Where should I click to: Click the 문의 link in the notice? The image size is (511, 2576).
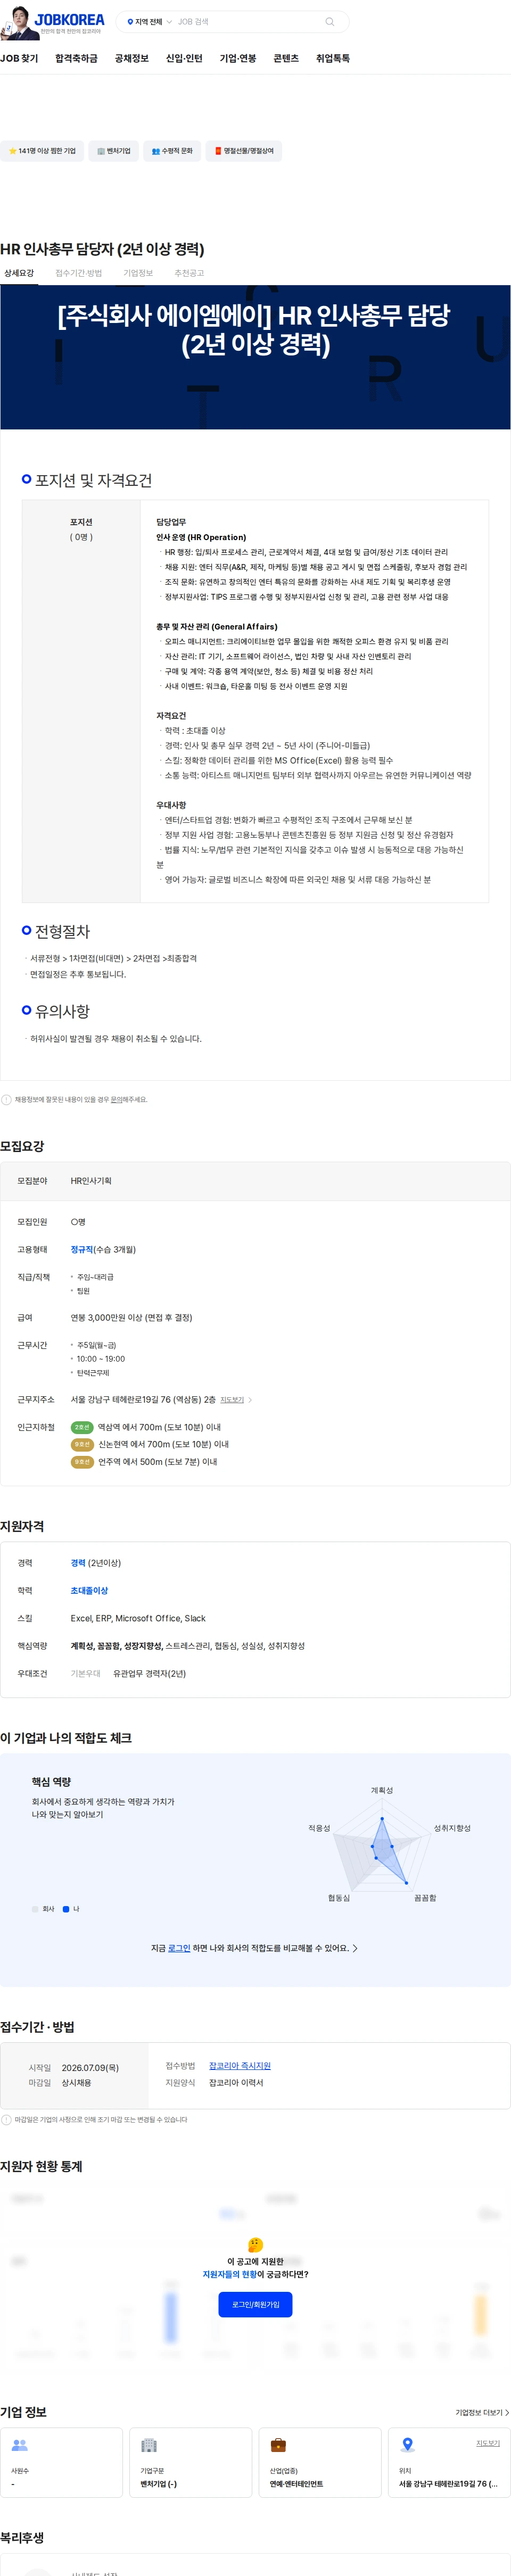116,1099
